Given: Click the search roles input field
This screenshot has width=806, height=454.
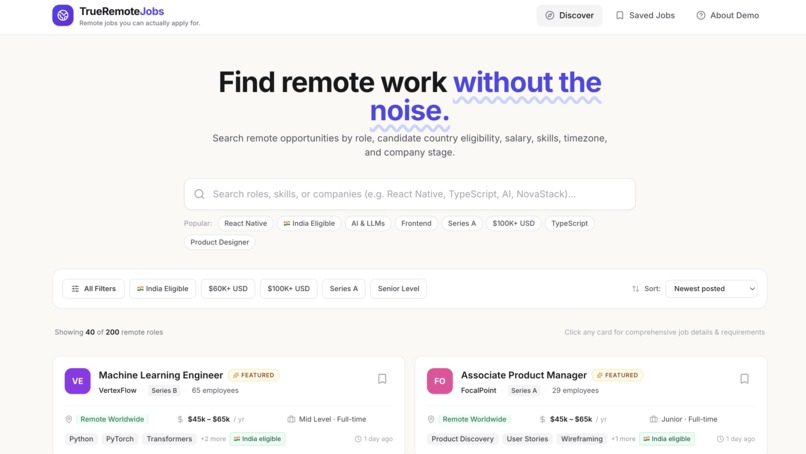Looking at the screenshot, I should click(x=410, y=194).
